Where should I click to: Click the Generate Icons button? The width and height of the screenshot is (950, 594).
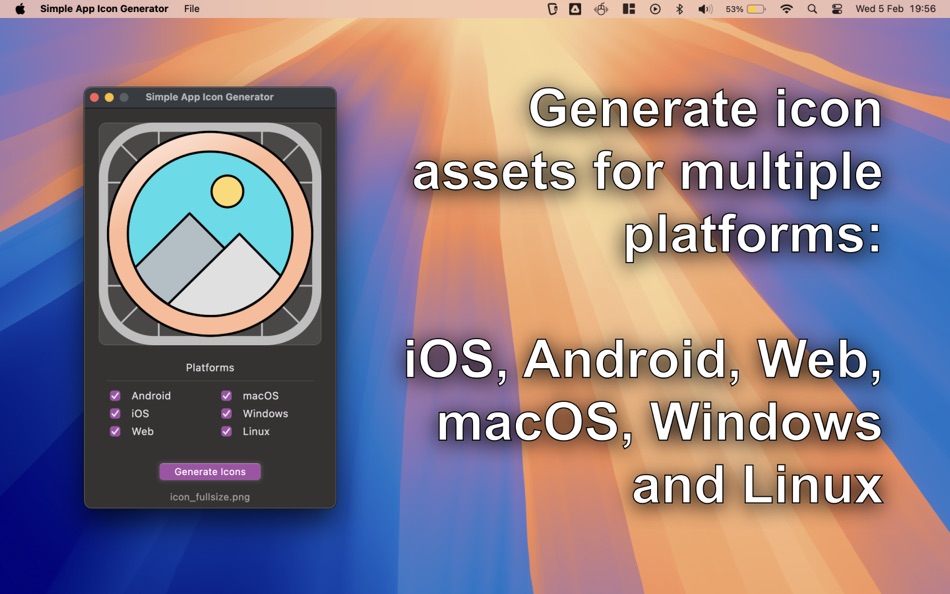(210, 472)
